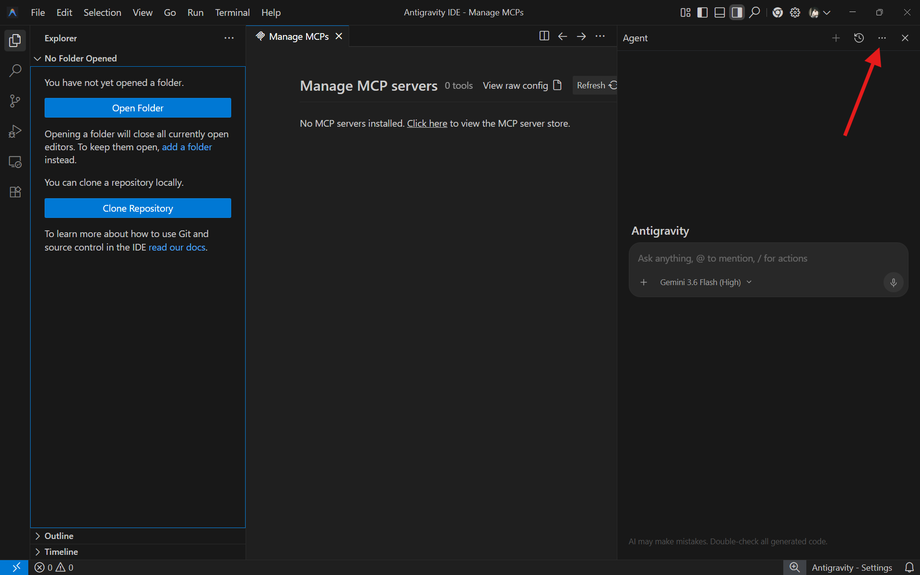This screenshot has height=575, width=920.
Task: Click Customize Layout icon in title bar
Action: click(685, 12)
